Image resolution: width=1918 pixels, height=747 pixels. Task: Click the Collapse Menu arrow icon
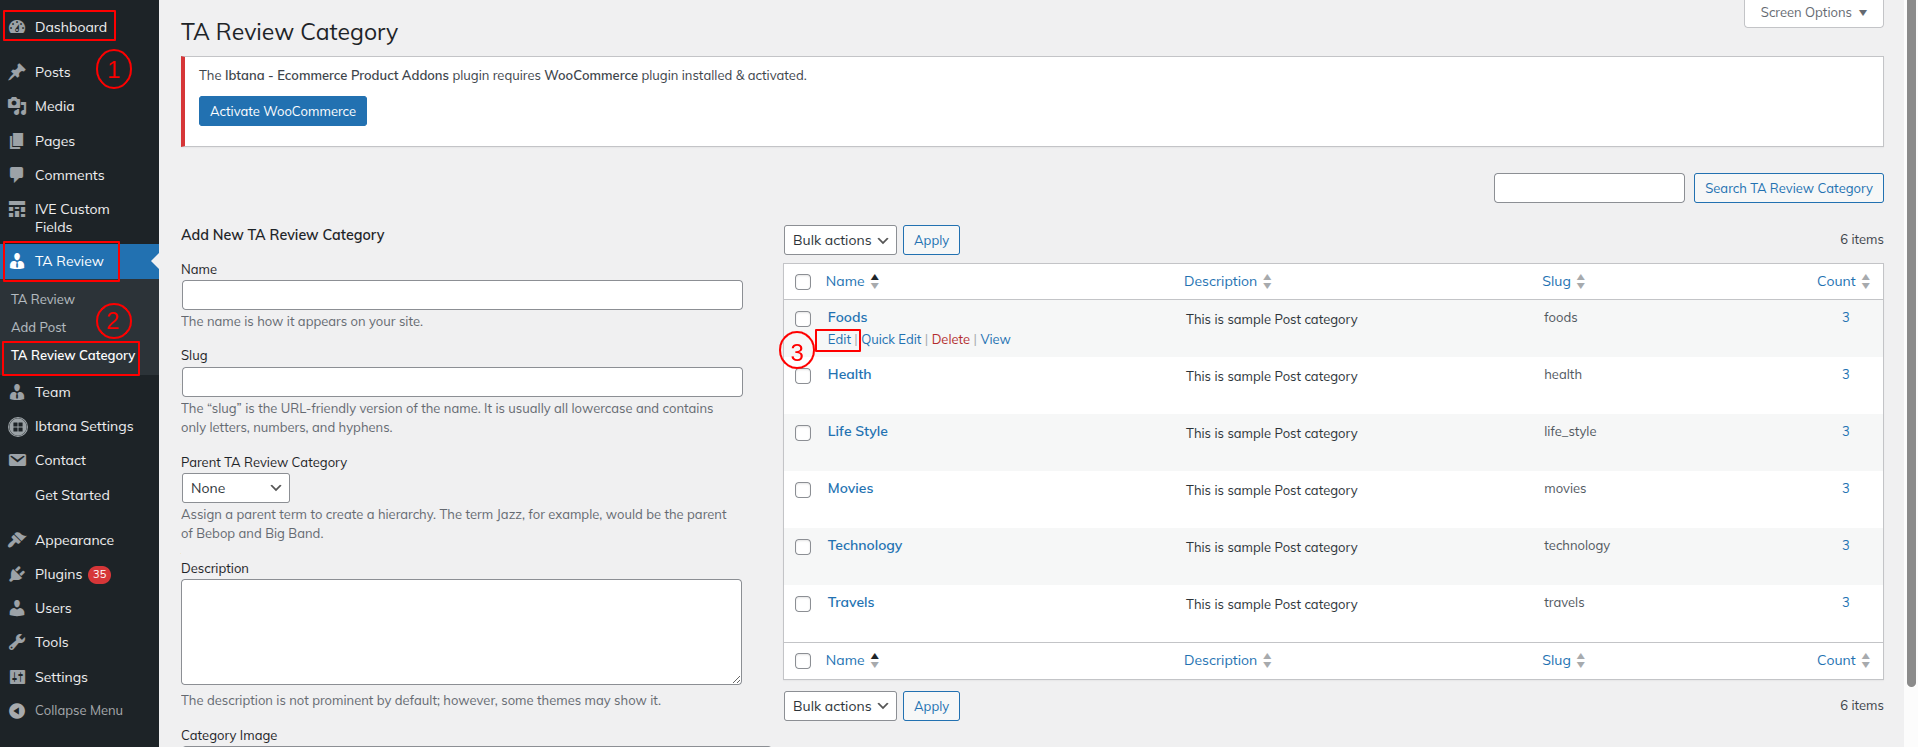17,711
